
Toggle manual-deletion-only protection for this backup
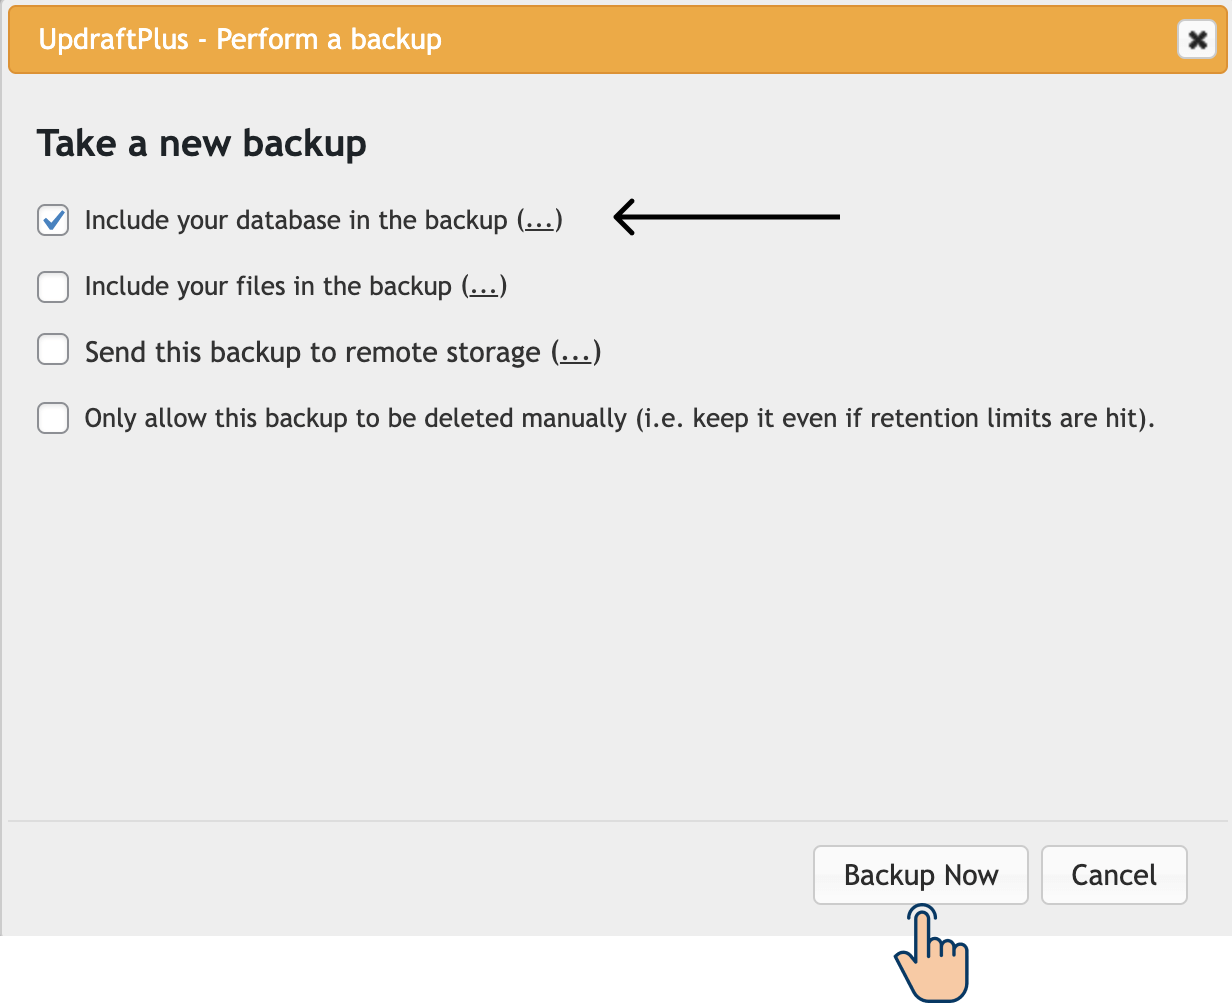52,418
